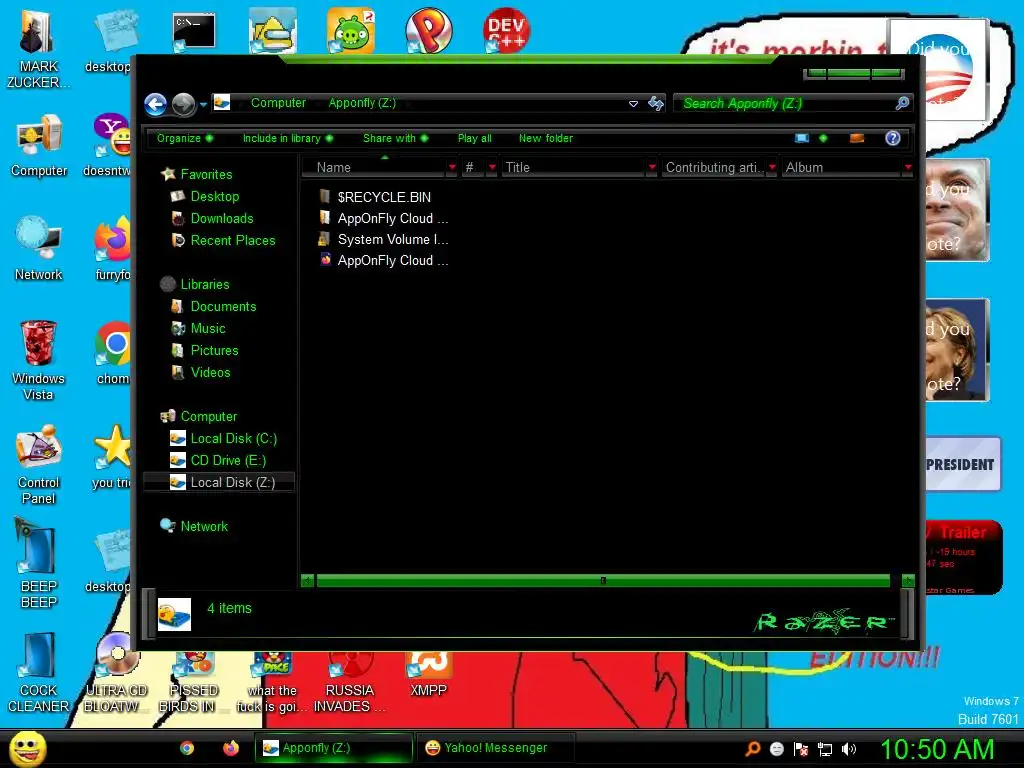Select Favorites in navigation pane

206,174
